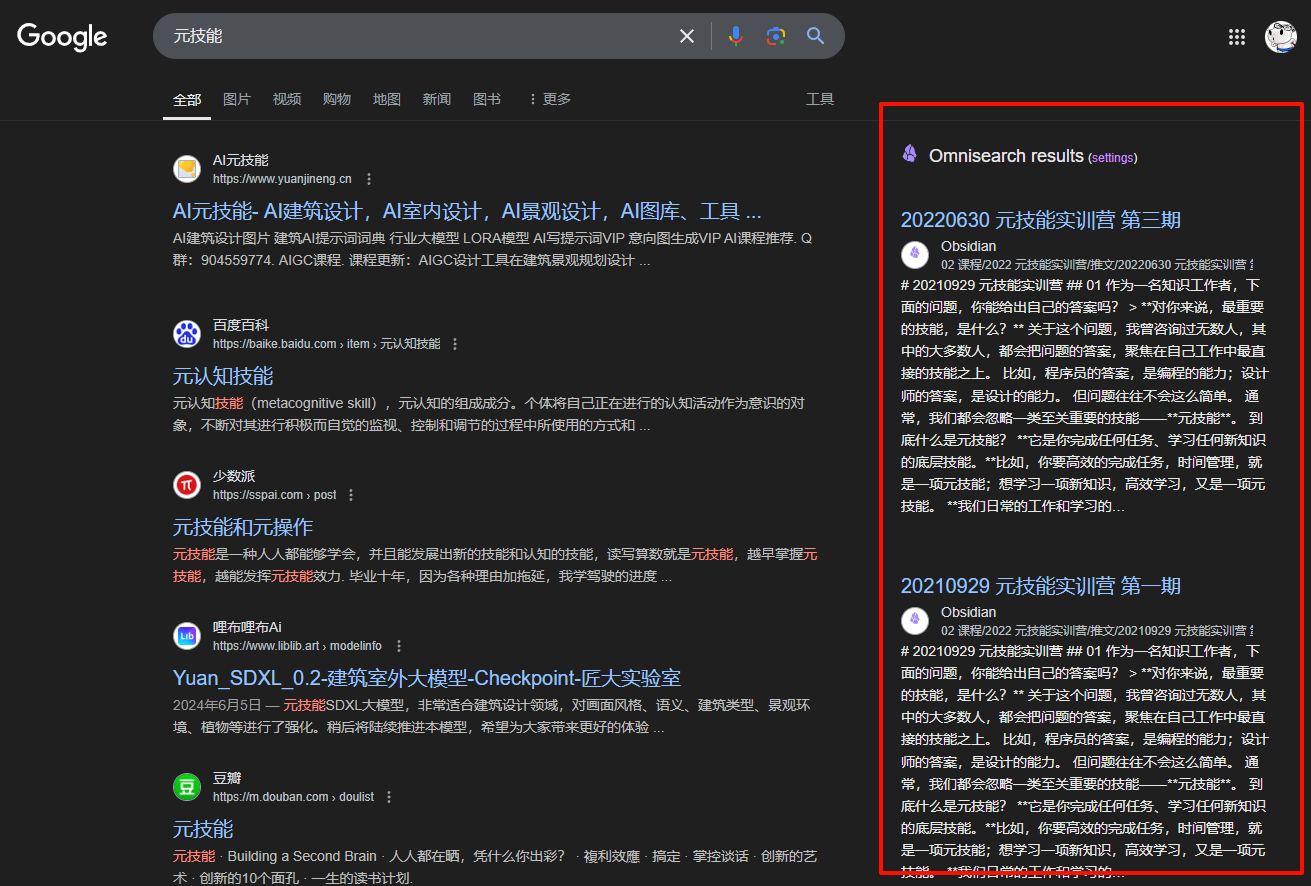The height and width of the screenshot is (886, 1311).
Task: Expand the 更多 search filters menu
Action: pyautogui.click(x=549, y=99)
